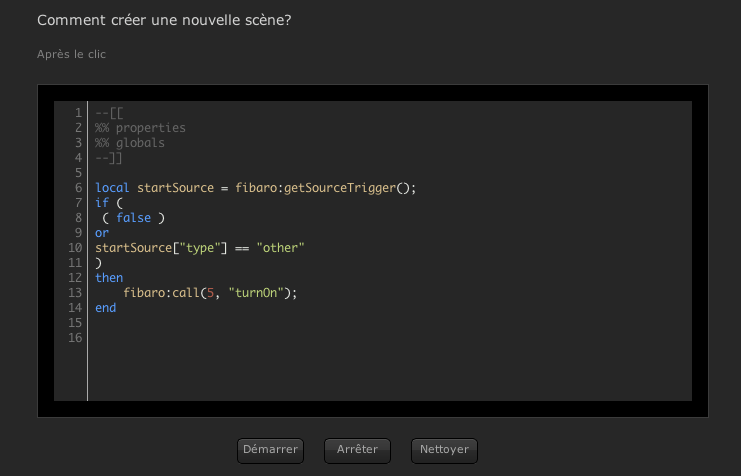Click line number 16 in the gutter
This screenshot has width=741, height=476.
click(x=75, y=338)
